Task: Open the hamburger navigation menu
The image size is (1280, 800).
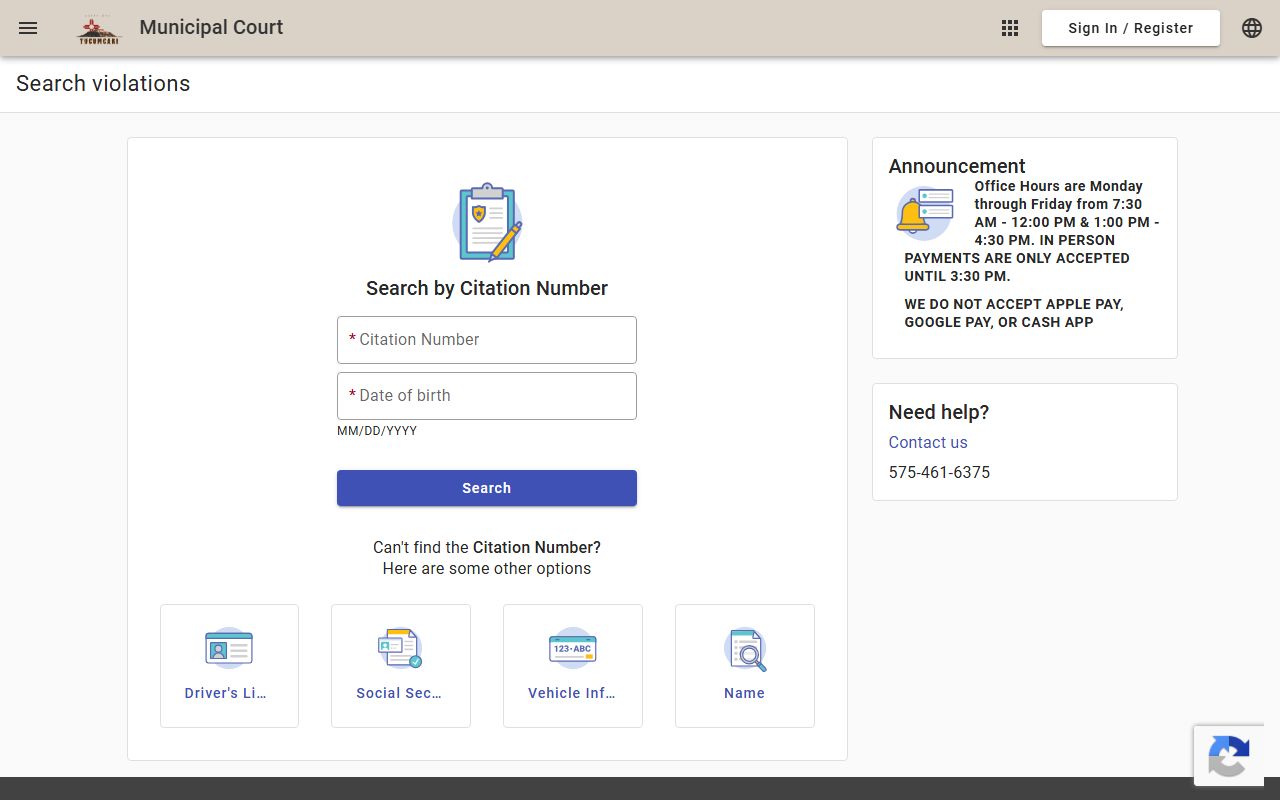Action: tap(28, 28)
